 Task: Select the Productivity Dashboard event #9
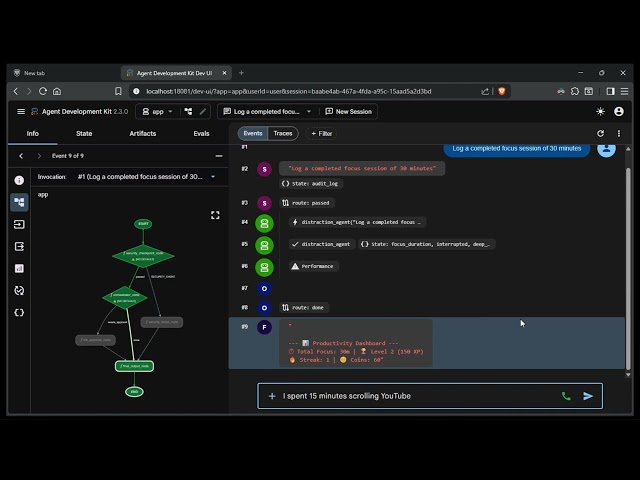pyautogui.click(x=427, y=343)
